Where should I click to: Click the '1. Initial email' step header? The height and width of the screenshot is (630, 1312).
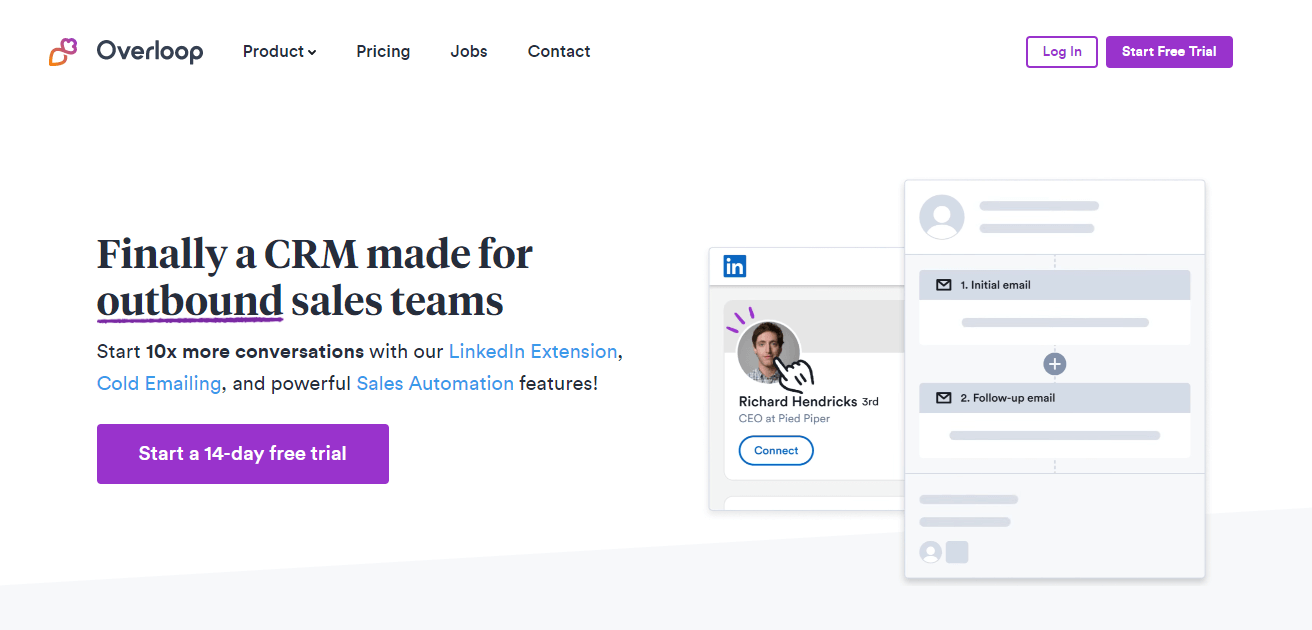point(1055,285)
